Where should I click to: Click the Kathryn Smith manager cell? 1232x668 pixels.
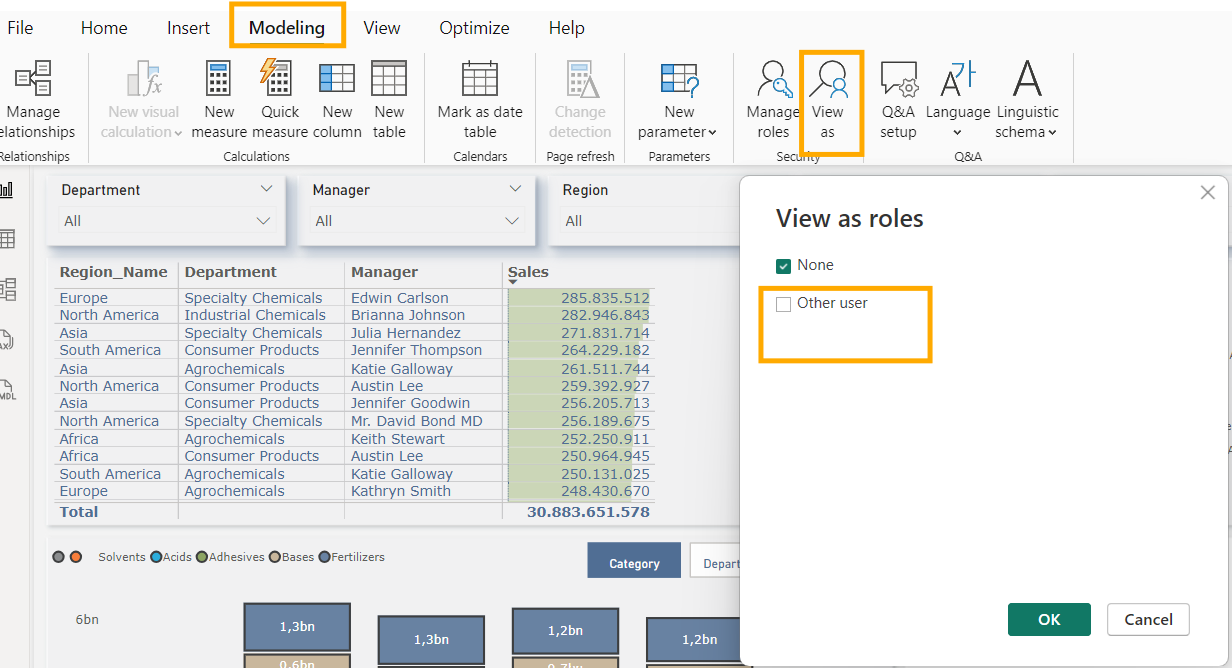tap(401, 491)
